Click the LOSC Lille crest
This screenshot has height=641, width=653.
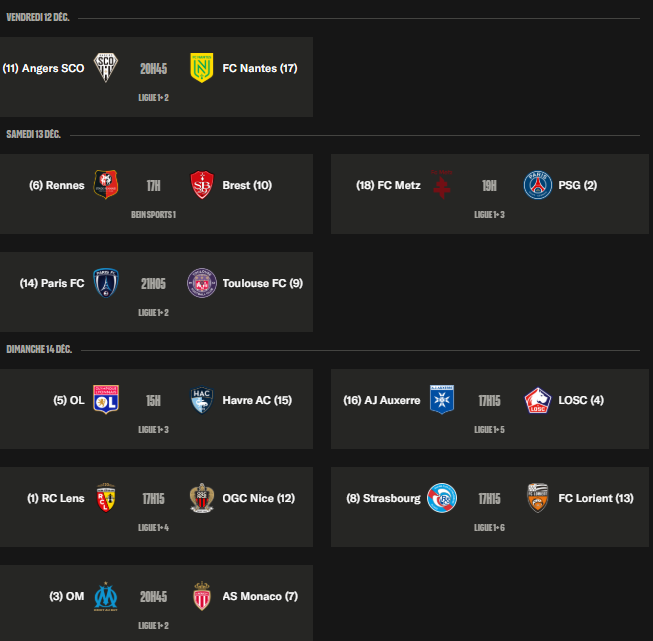click(x=538, y=400)
